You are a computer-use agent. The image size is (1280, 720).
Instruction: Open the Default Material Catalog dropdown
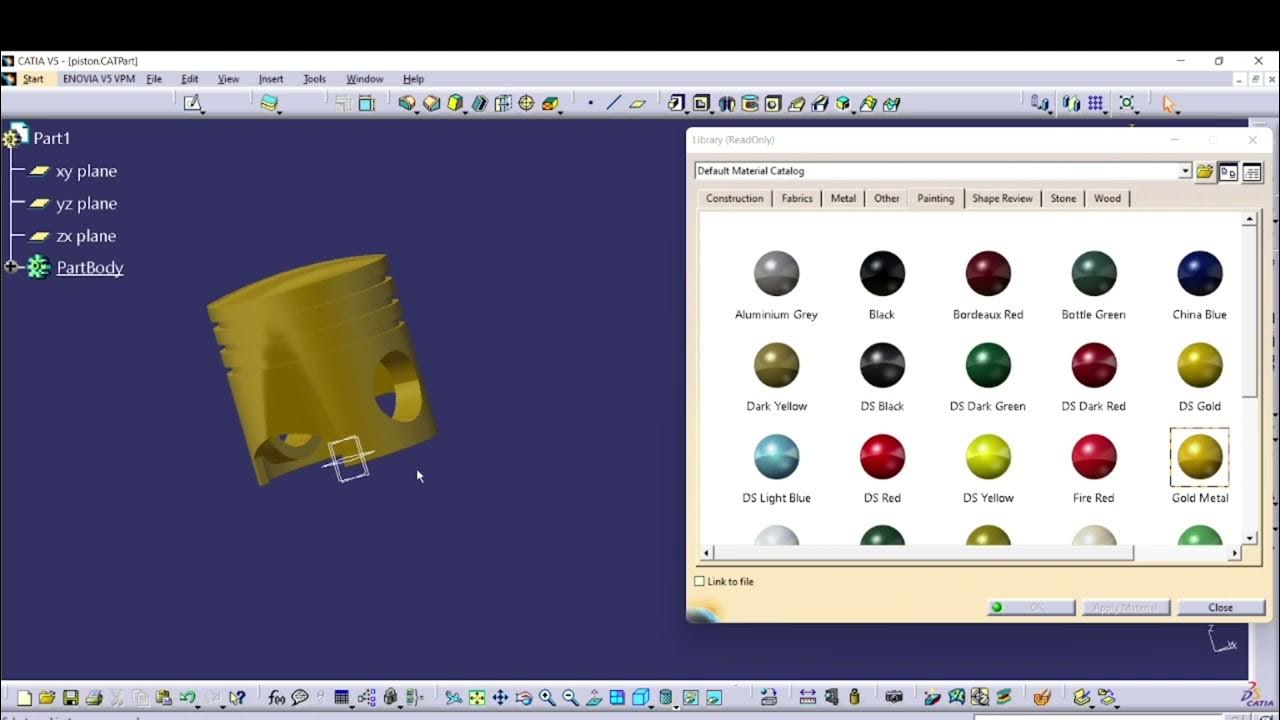point(1184,171)
